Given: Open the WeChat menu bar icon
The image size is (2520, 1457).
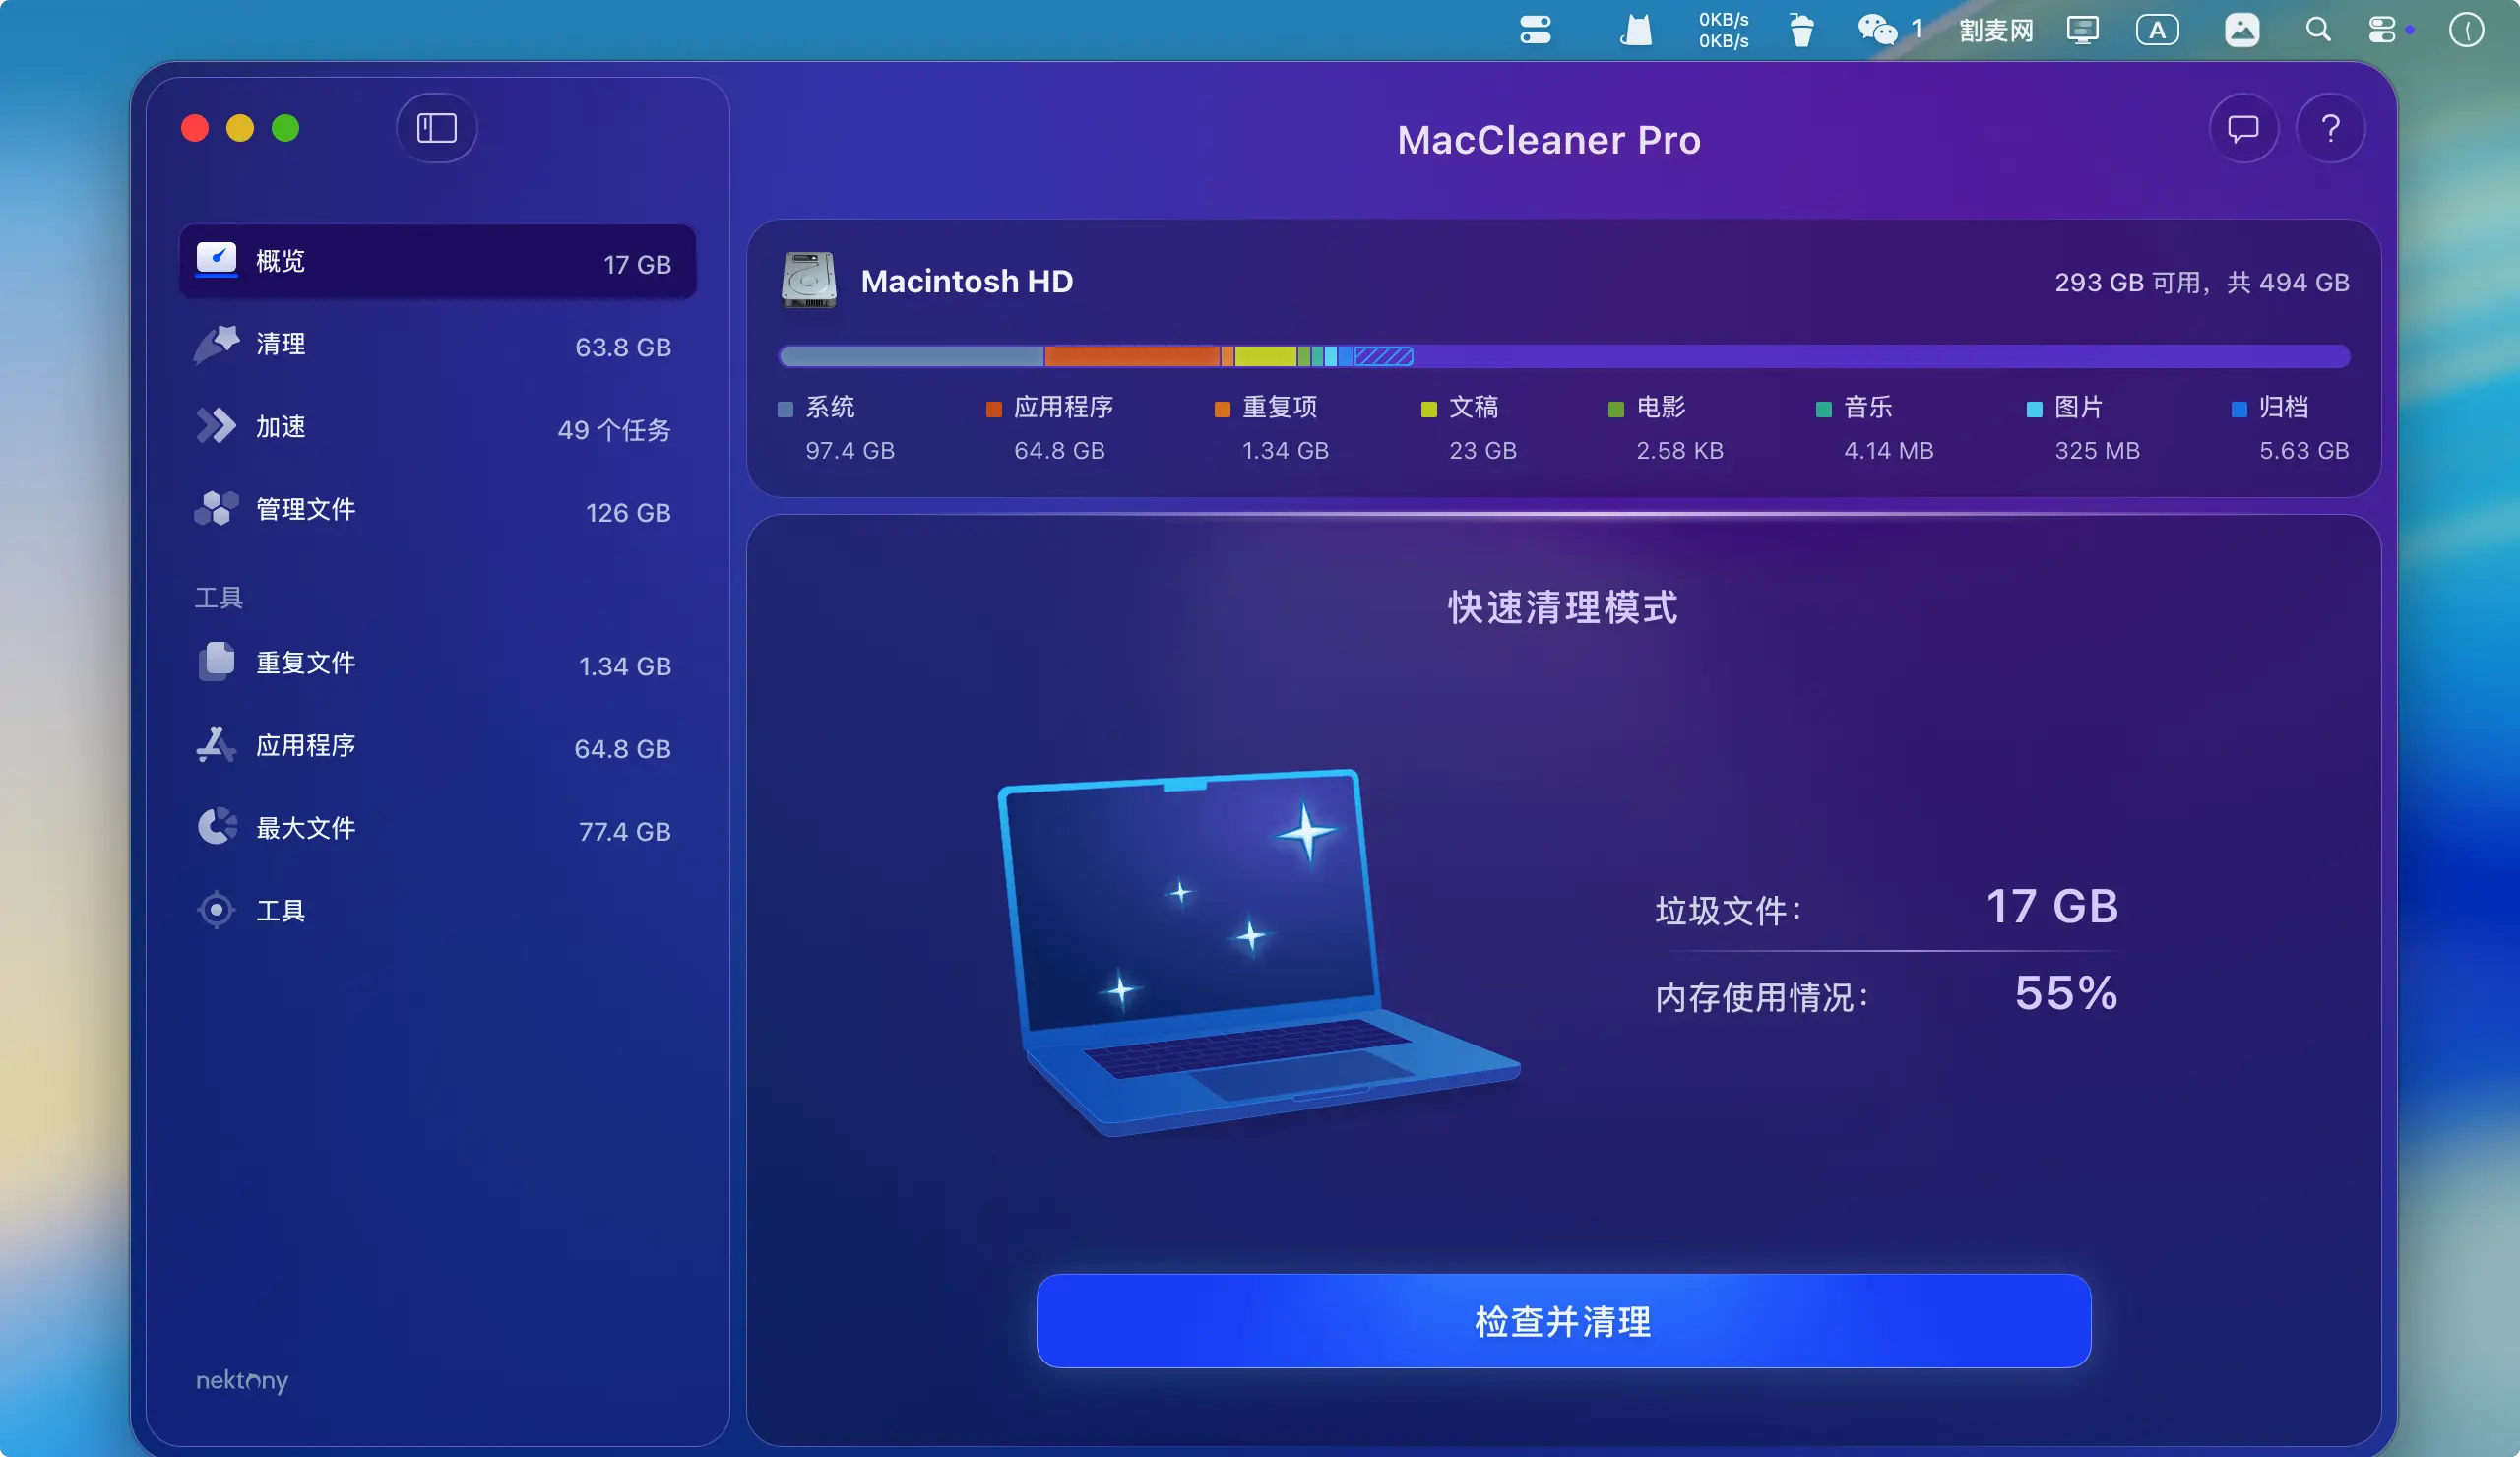Looking at the screenshot, I should pos(1877,30).
